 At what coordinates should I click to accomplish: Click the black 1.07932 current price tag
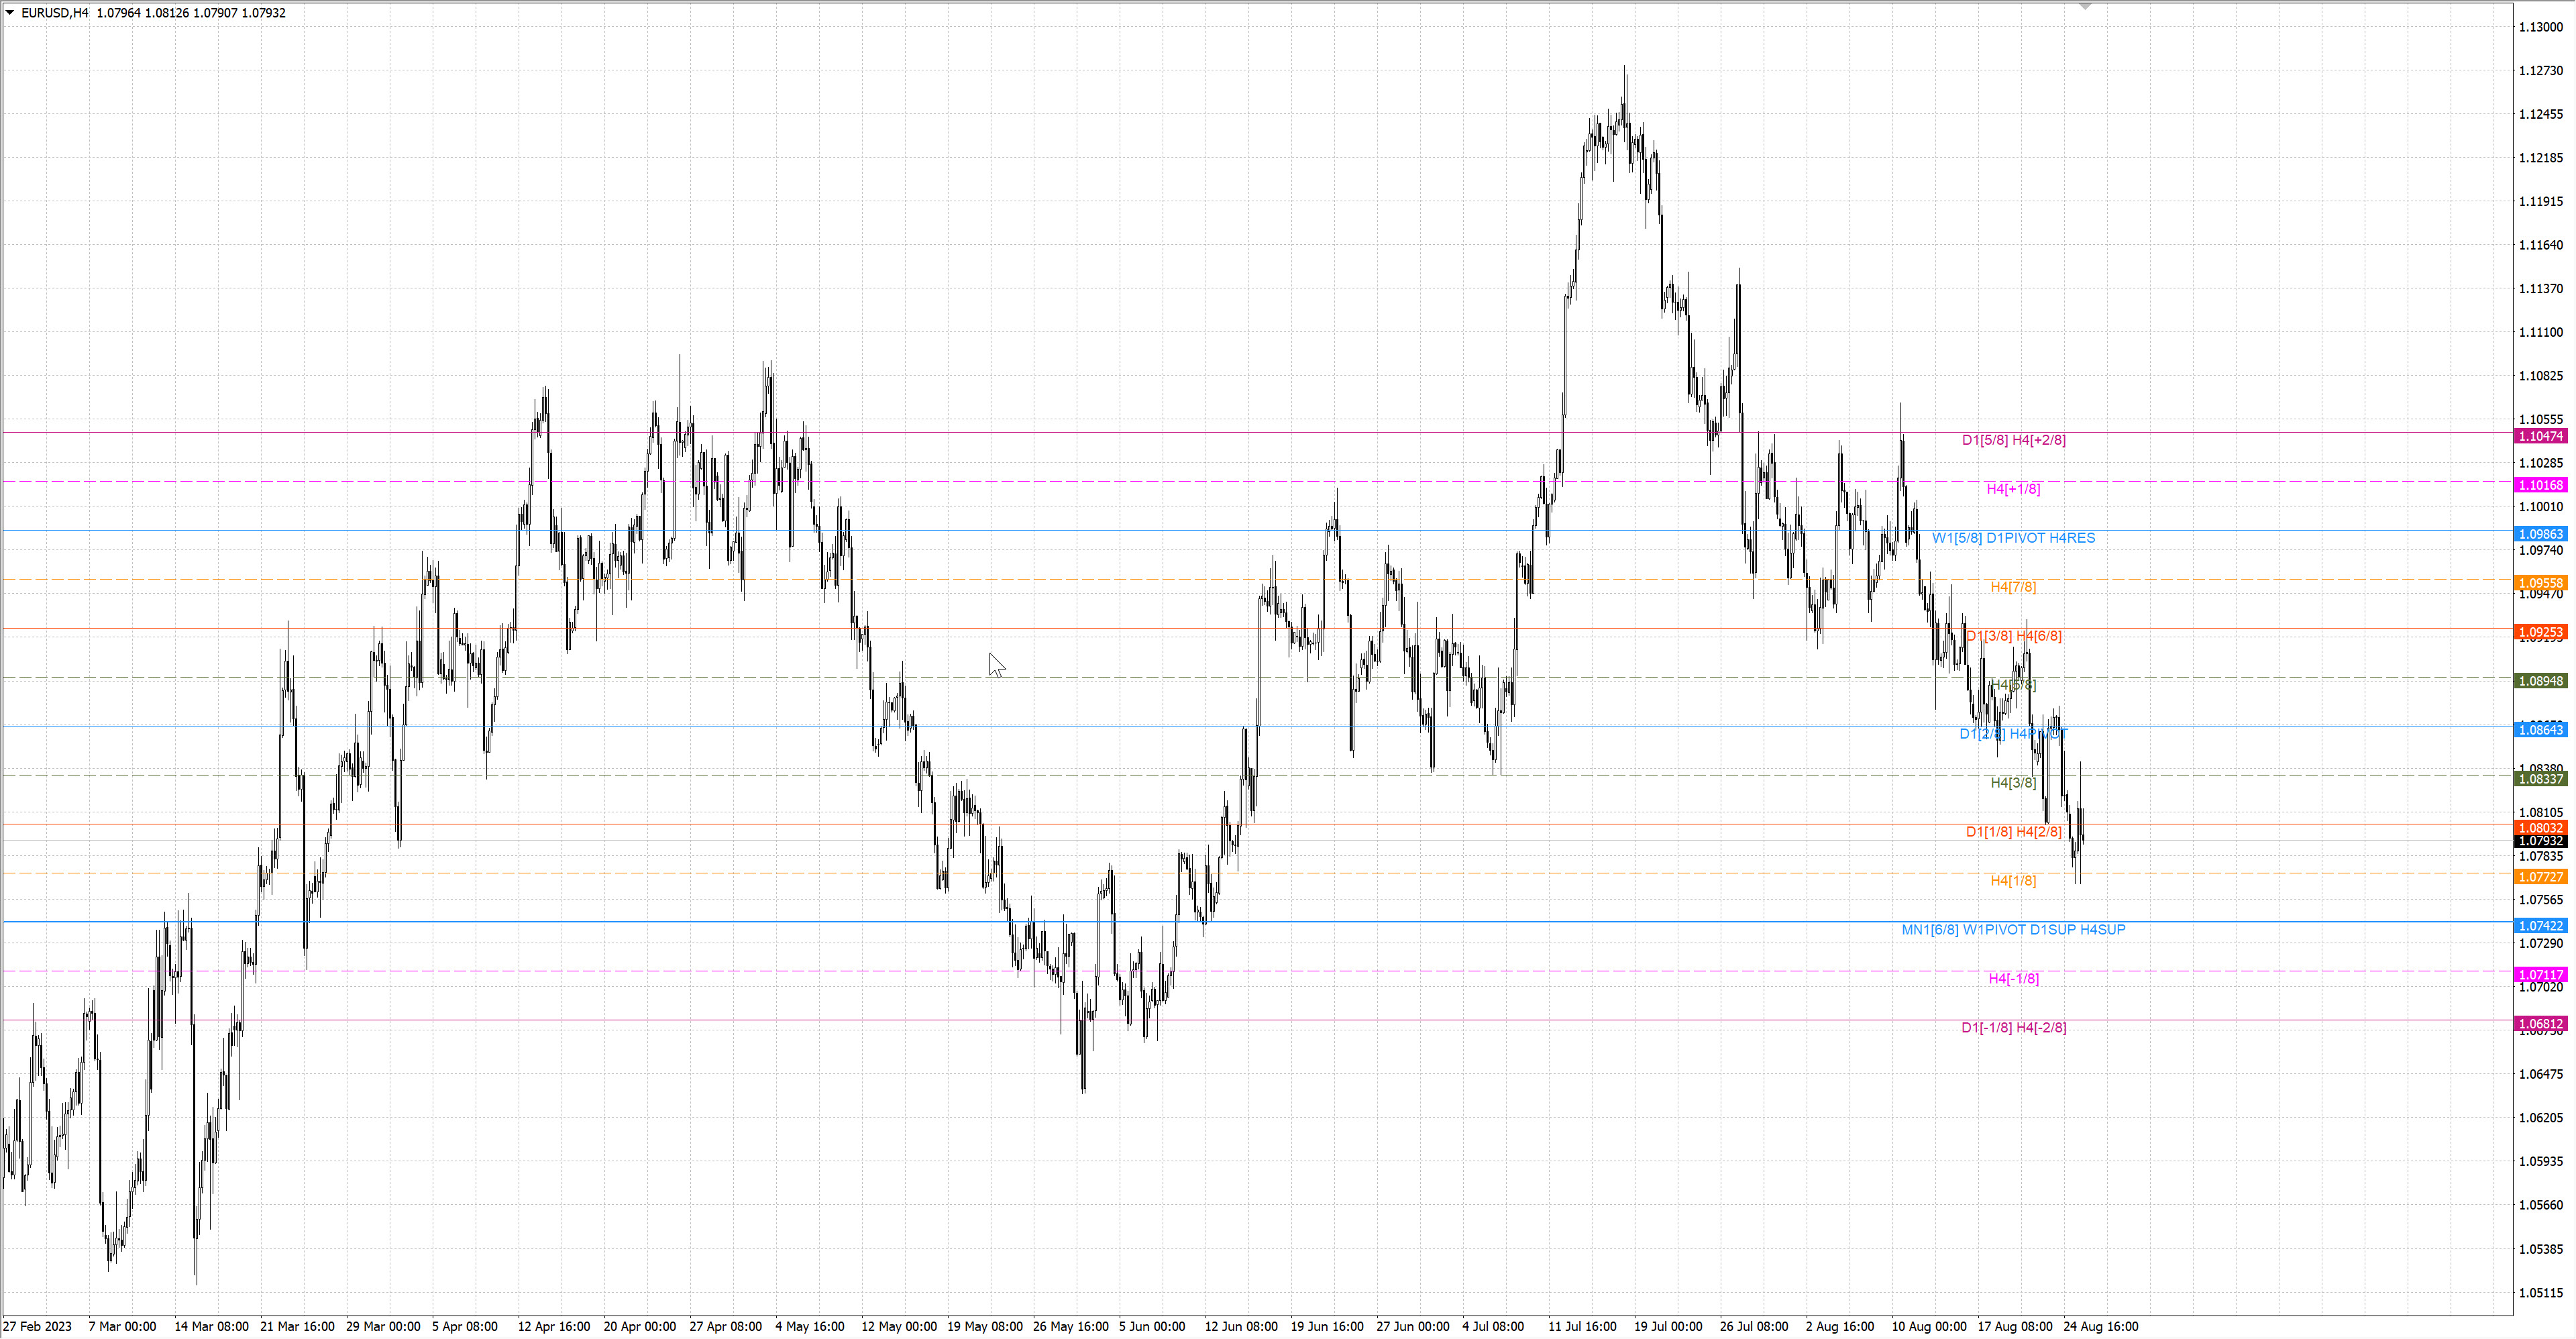click(x=2540, y=841)
